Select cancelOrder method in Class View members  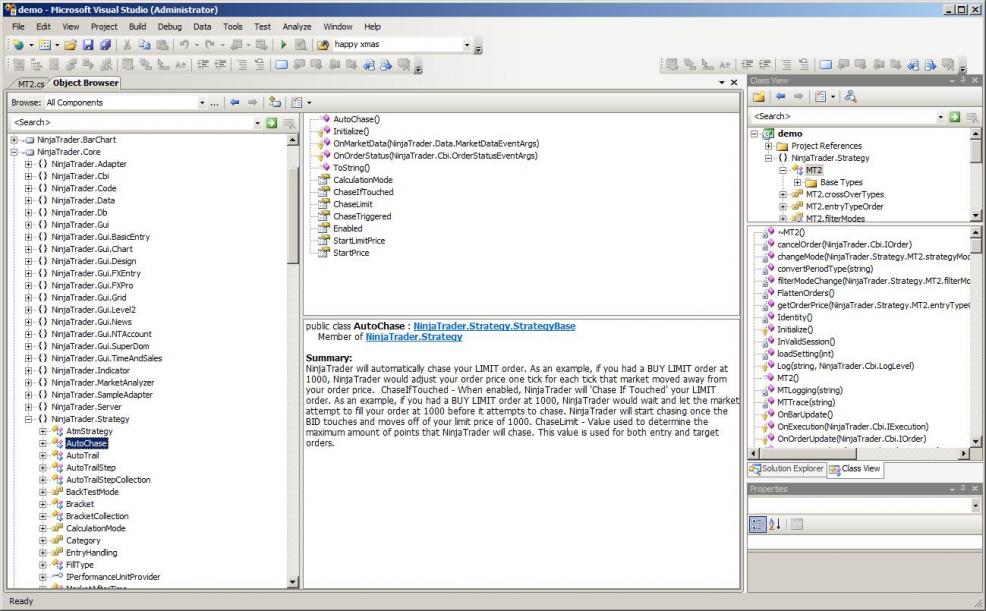tap(844, 245)
